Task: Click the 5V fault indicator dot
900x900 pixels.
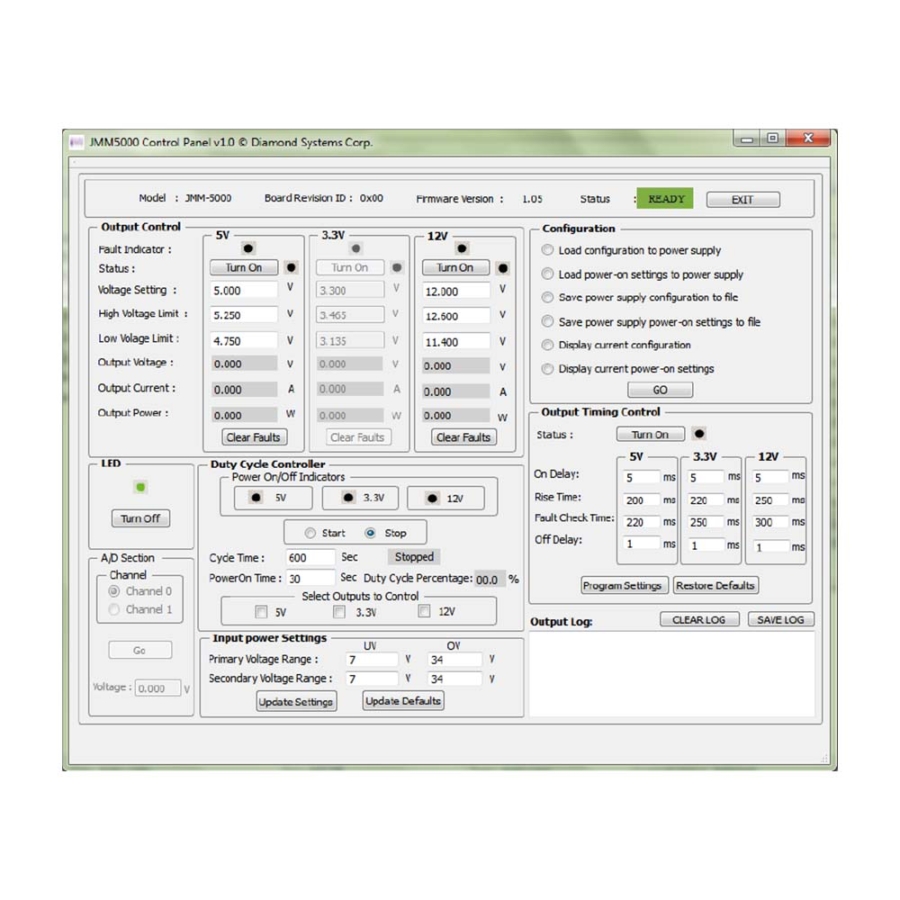Action: [x=248, y=248]
